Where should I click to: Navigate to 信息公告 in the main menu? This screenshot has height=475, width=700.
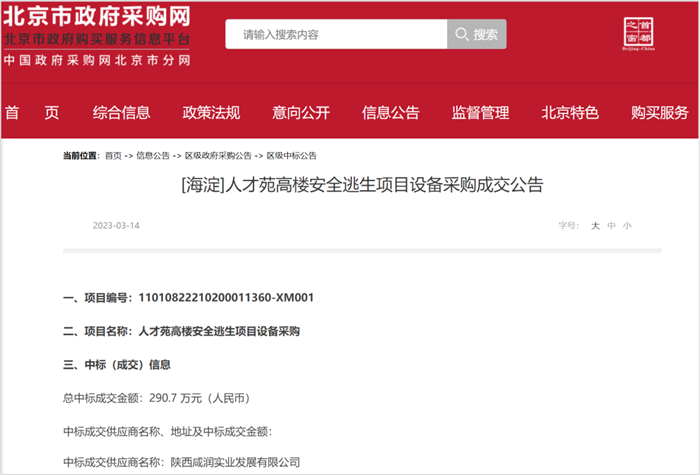click(390, 112)
